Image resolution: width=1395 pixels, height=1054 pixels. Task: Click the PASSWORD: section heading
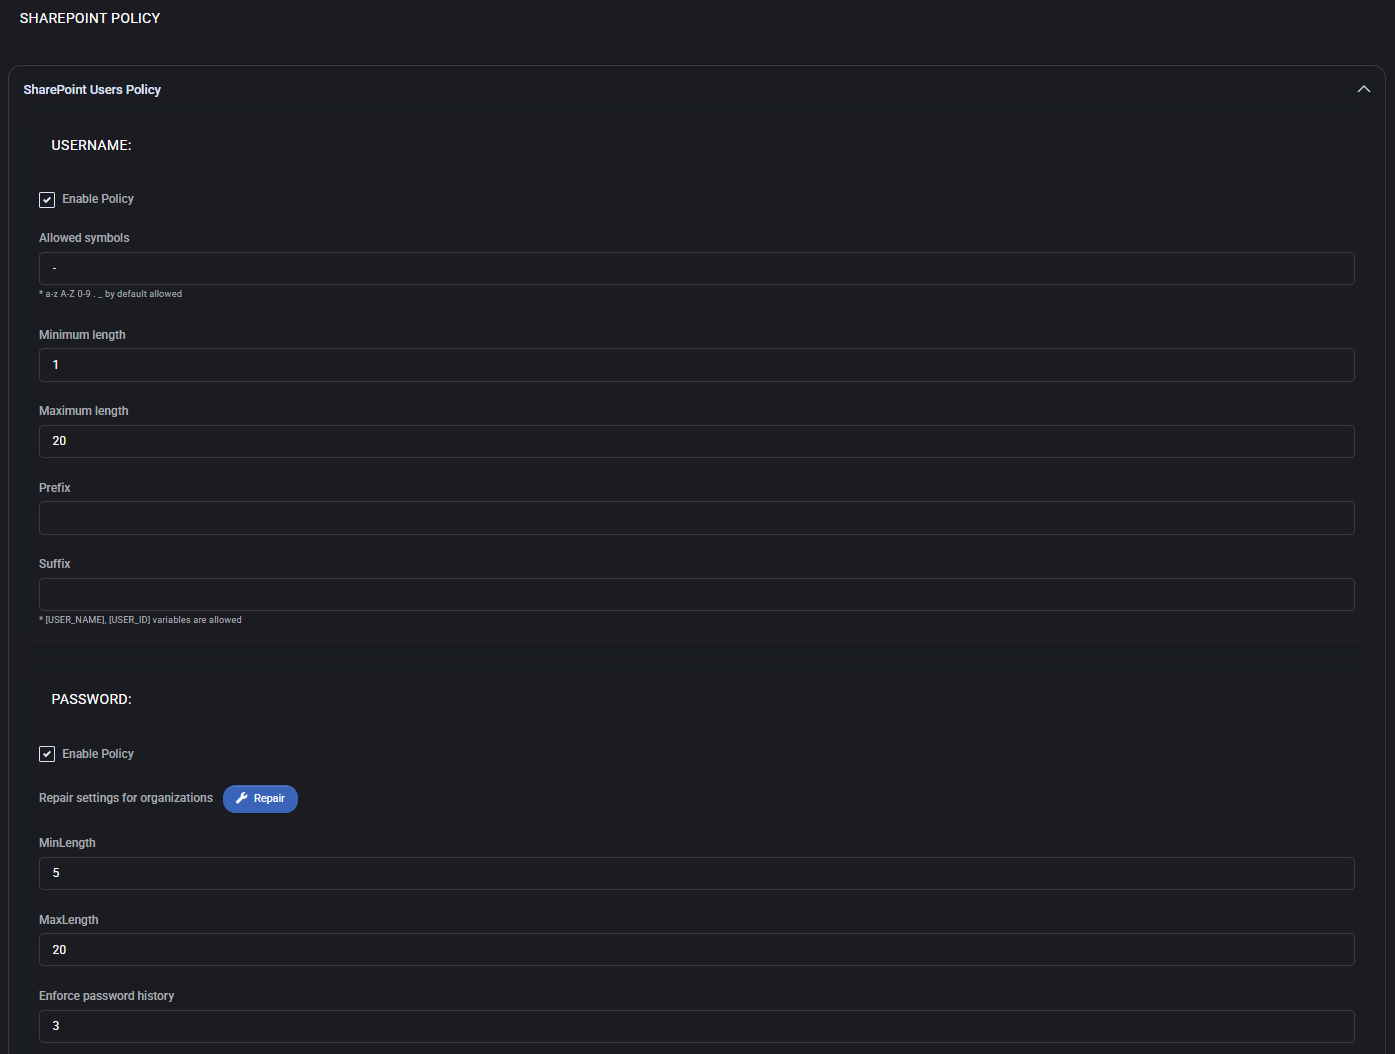(91, 699)
